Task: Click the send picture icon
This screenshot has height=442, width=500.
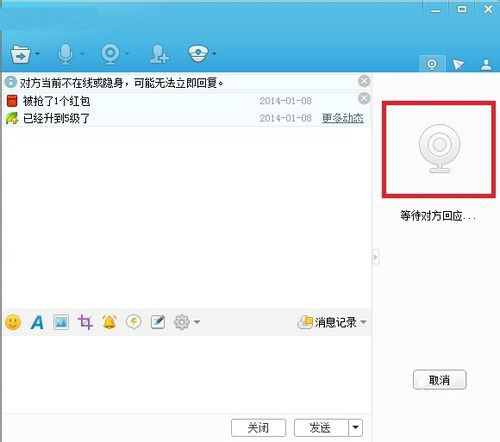Action: click(61, 322)
